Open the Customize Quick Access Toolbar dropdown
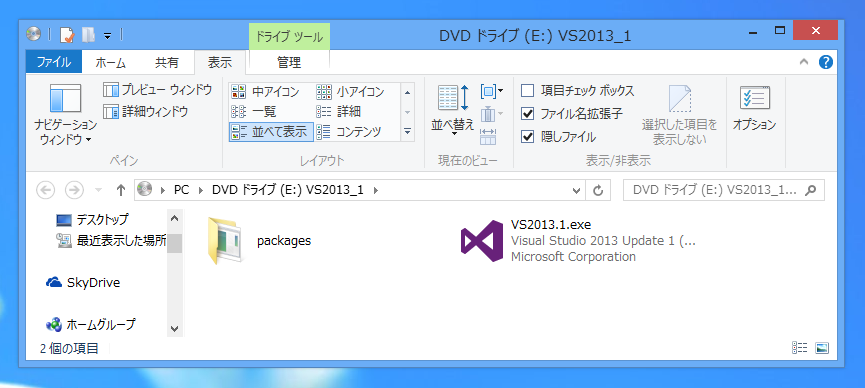865x388 pixels. click(x=108, y=36)
